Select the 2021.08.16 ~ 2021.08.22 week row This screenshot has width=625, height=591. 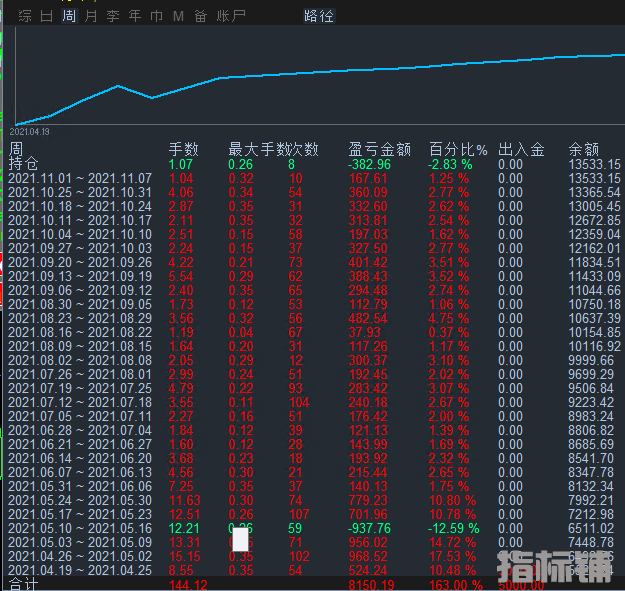tap(314, 332)
